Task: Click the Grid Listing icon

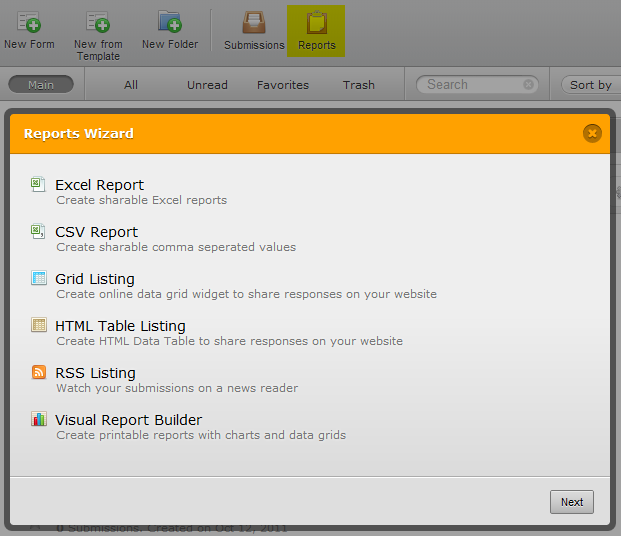Action: tap(39, 279)
